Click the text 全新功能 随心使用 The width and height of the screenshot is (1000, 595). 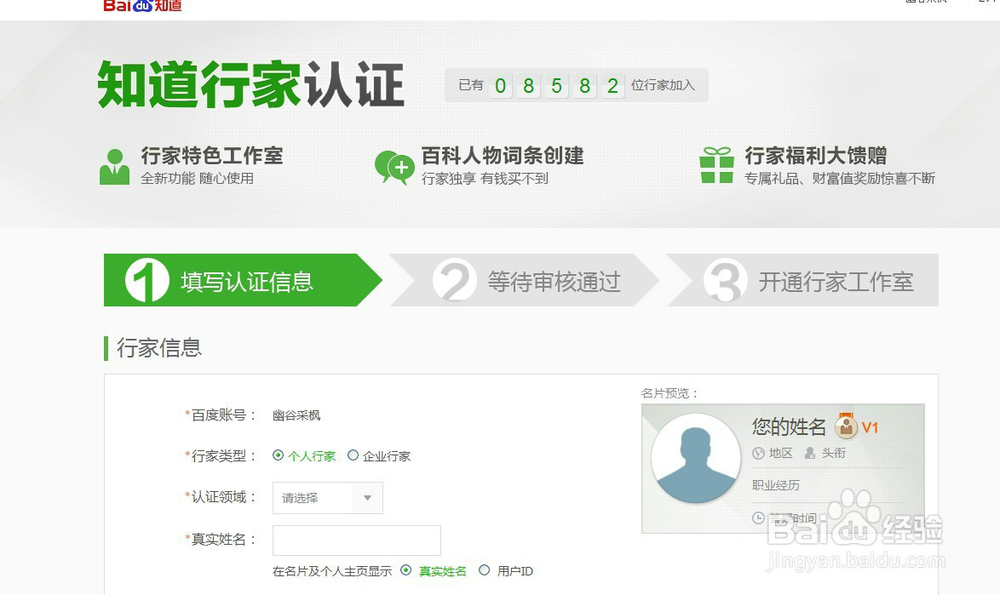point(197,179)
